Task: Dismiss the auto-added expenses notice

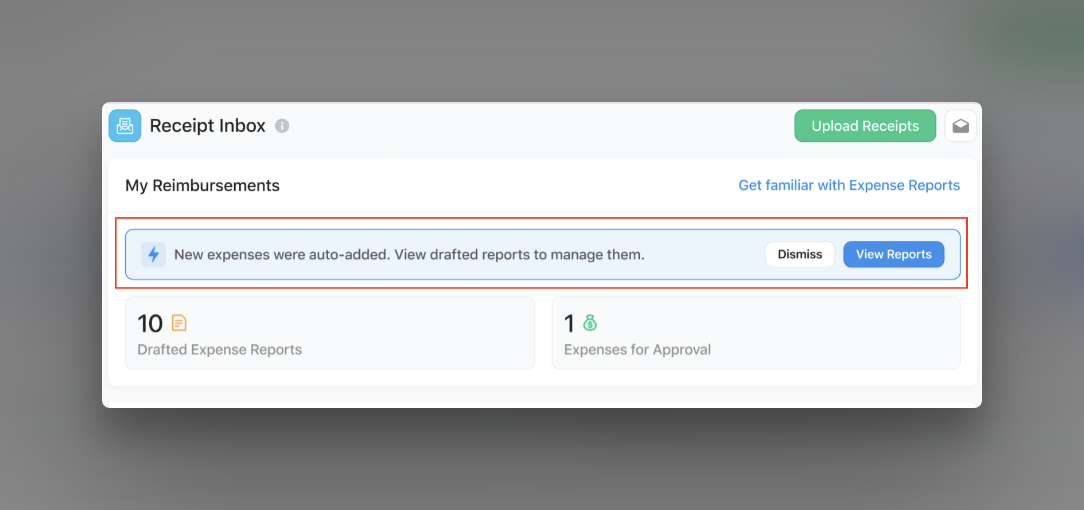Action: (800, 254)
